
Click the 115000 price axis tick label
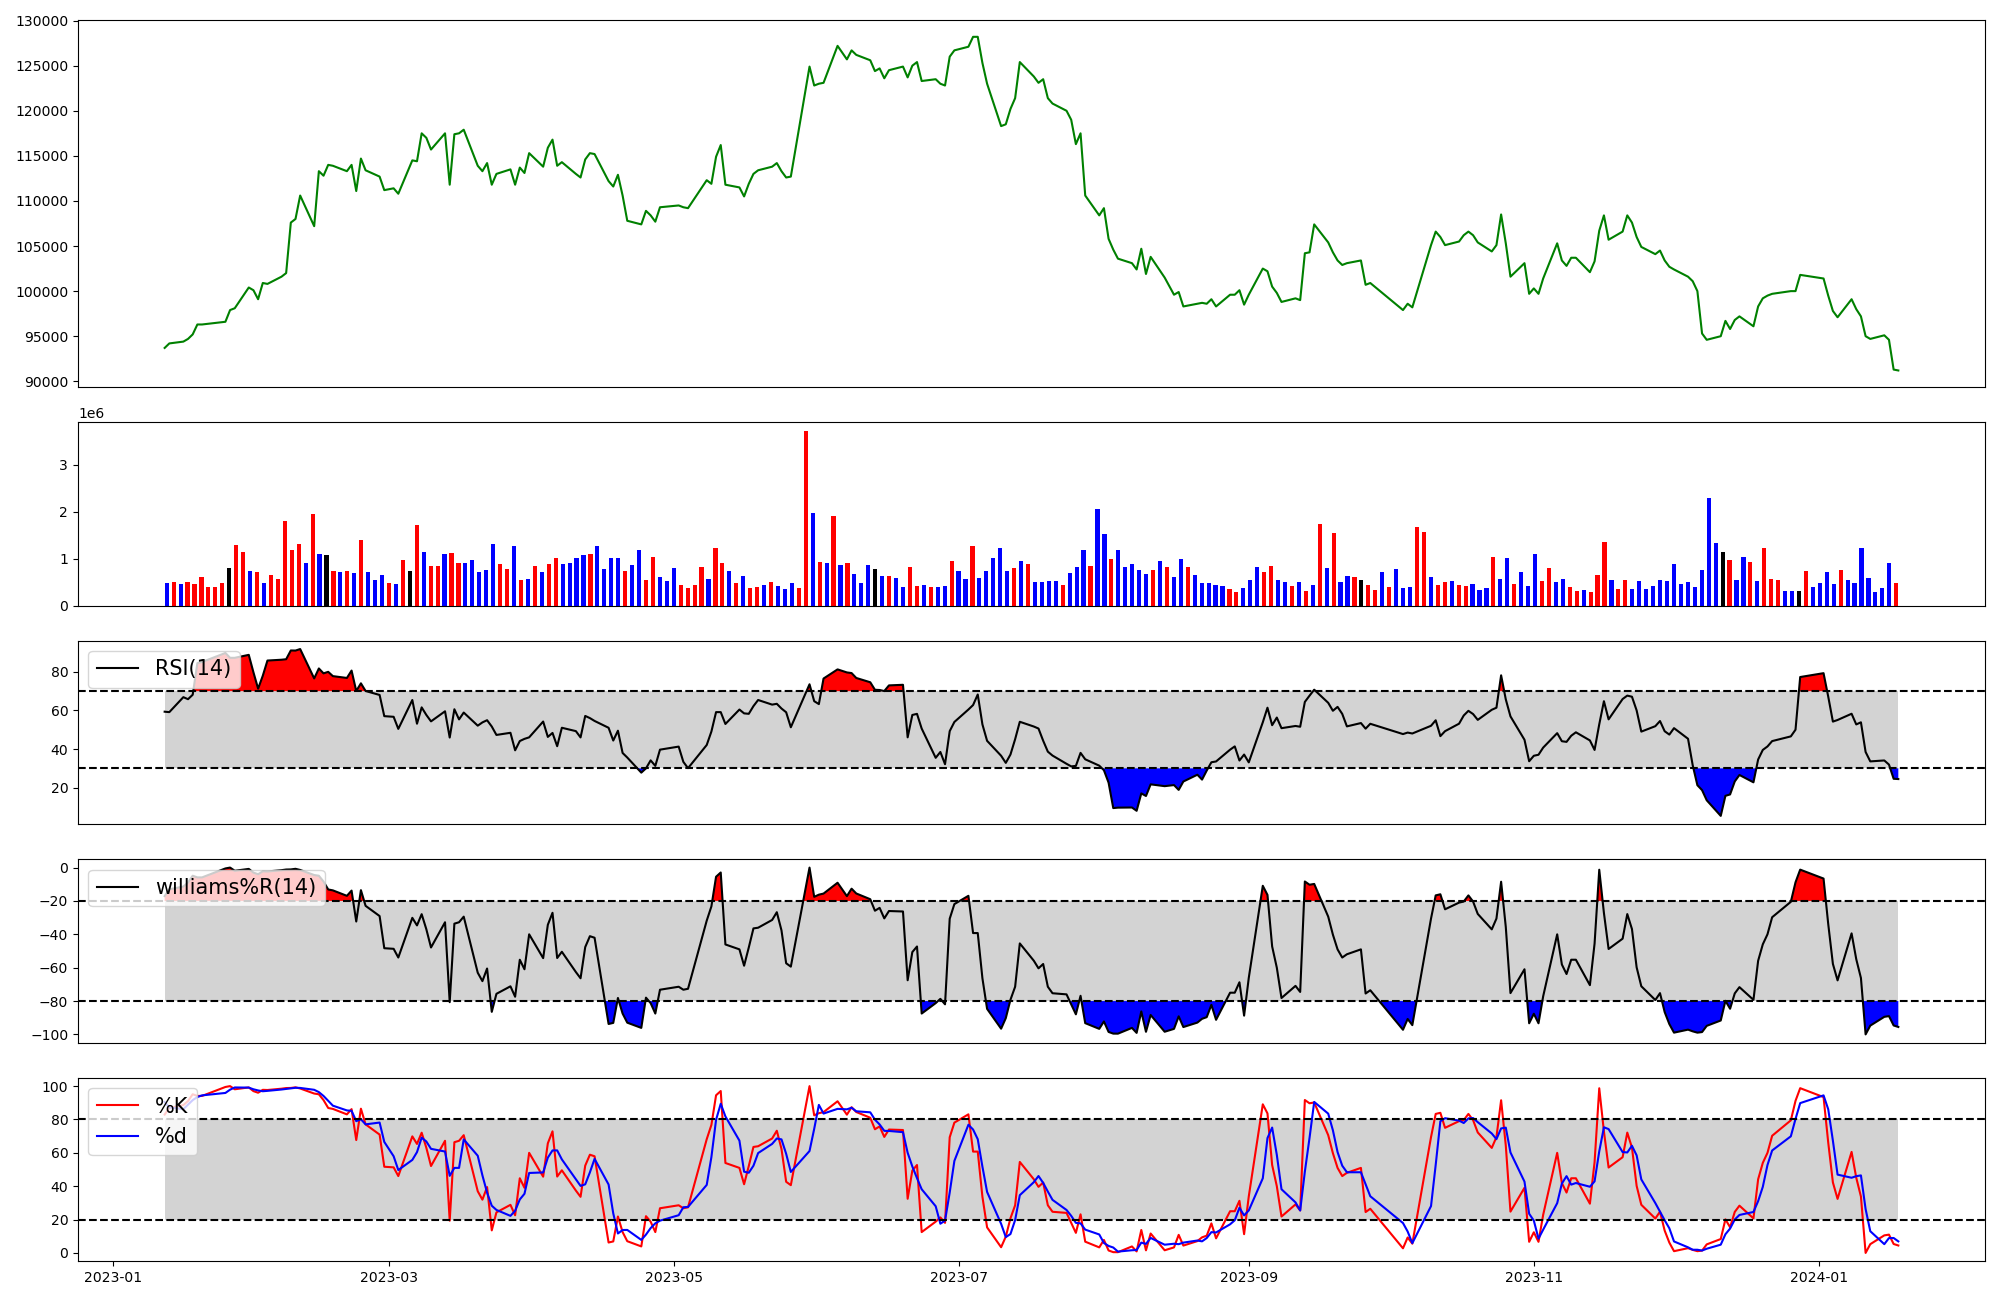42,156
